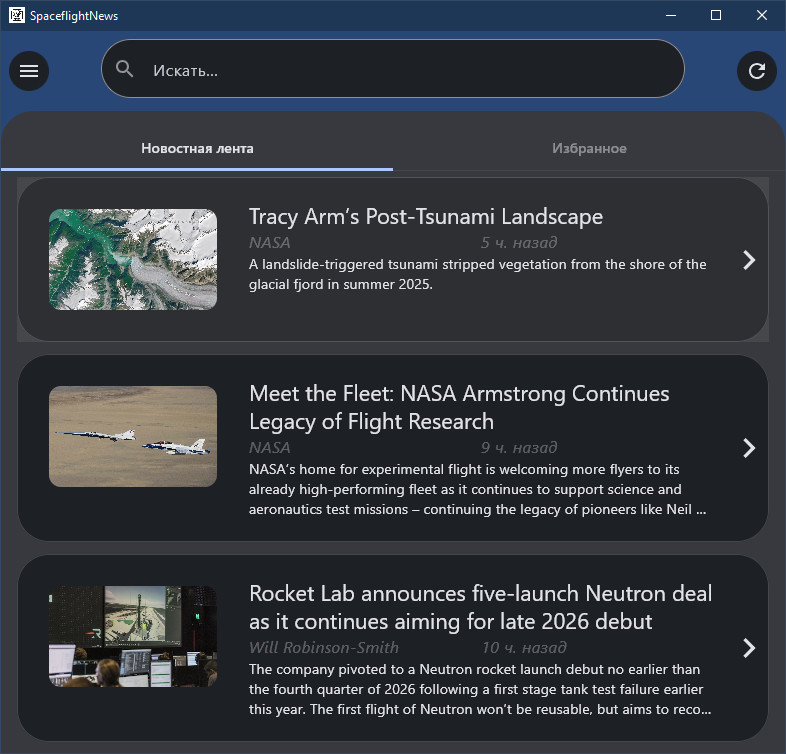Open Meet the Fleet article chevron arrow
Viewport: 786px width, 754px height.
click(x=749, y=448)
